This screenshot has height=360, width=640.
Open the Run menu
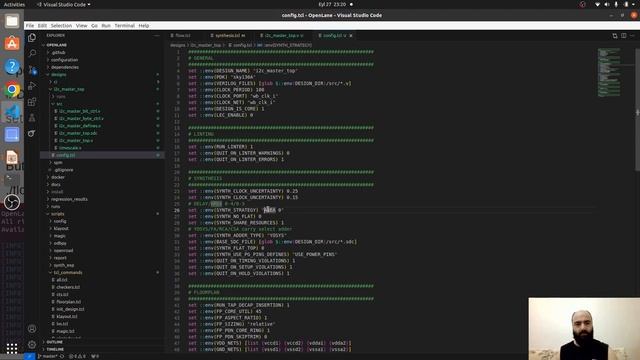pyautogui.click(x=106, y=26)
